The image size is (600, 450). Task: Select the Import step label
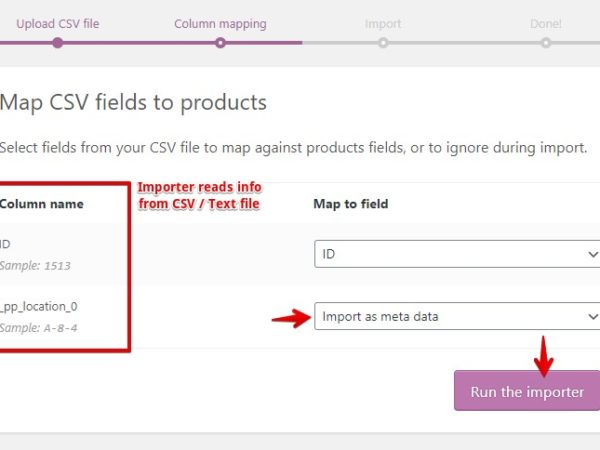click(x=383, y=23)
